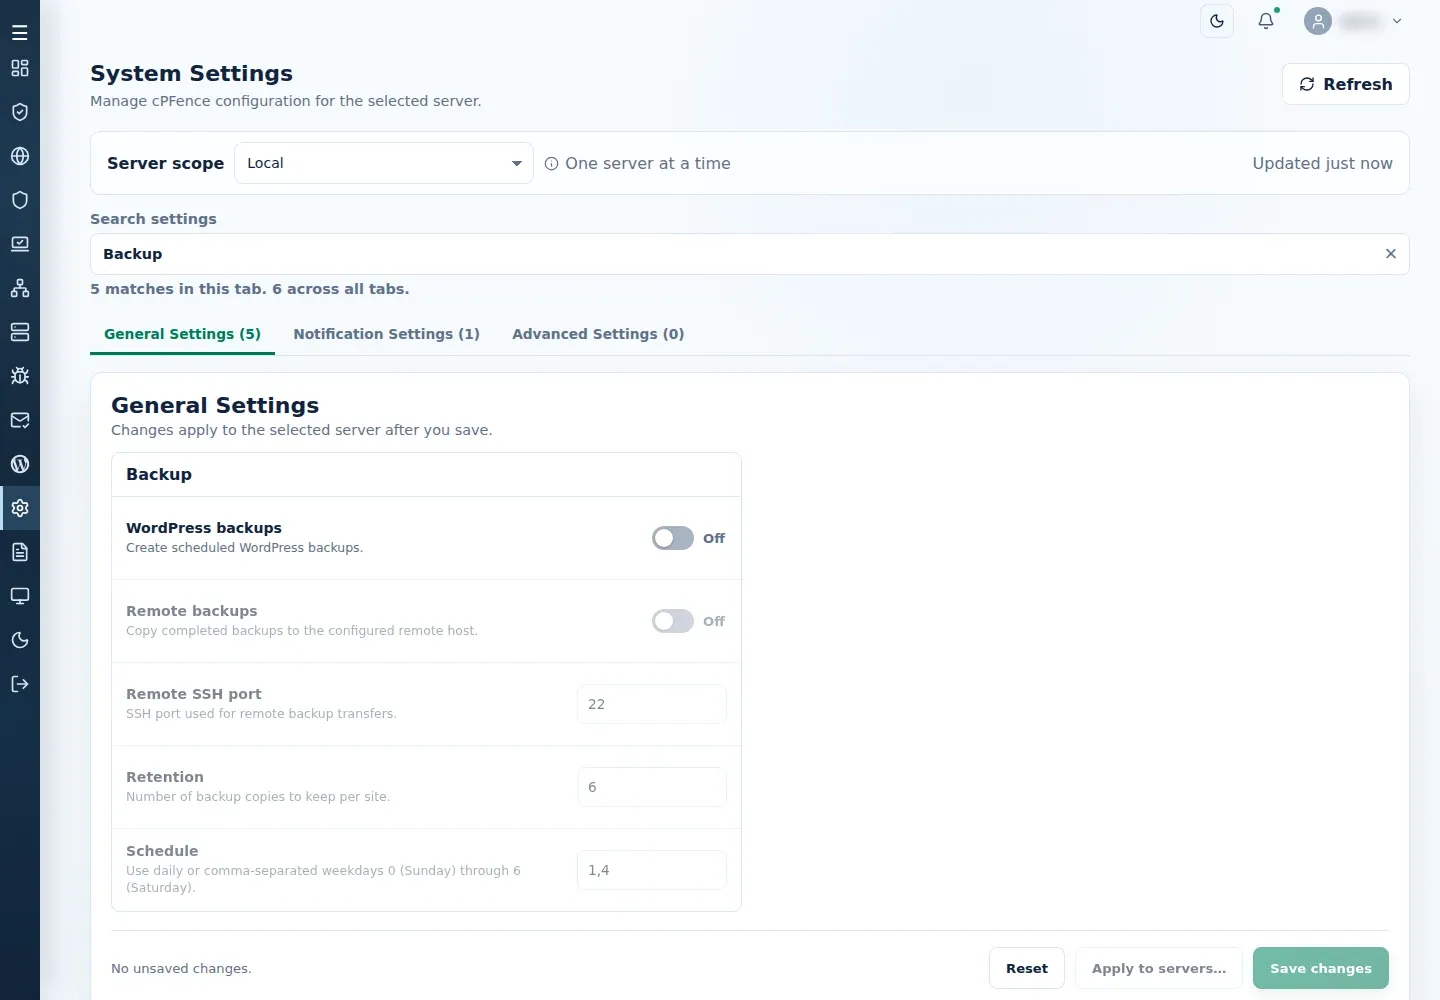The width and height of the screenshot is (1440, 1000).
Task: Click the Retention value field
Action: (652, 787)
